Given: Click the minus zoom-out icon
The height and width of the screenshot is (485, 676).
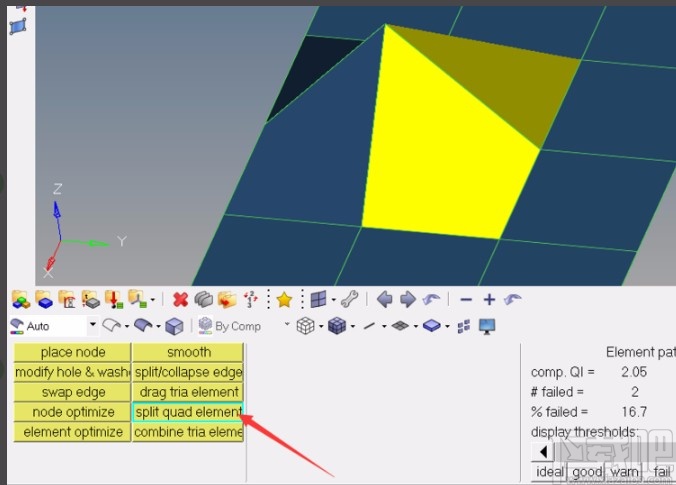Looking at the screenshot, I should coord(466,299).
